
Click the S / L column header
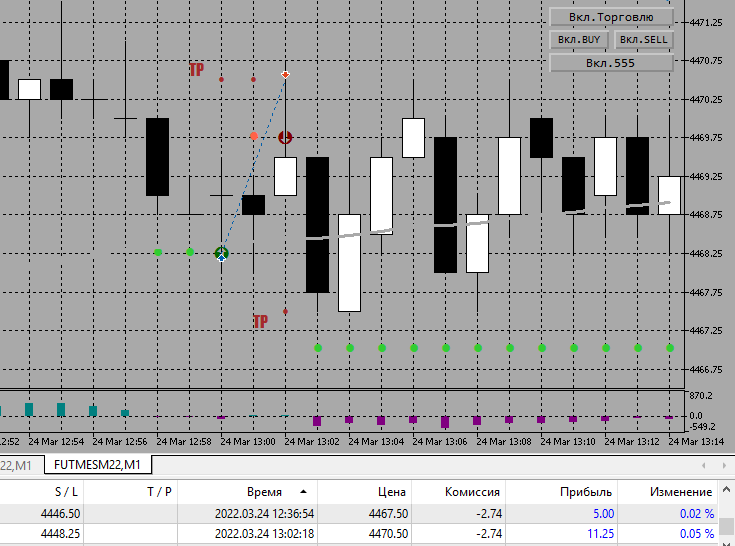tap(42, 492)
